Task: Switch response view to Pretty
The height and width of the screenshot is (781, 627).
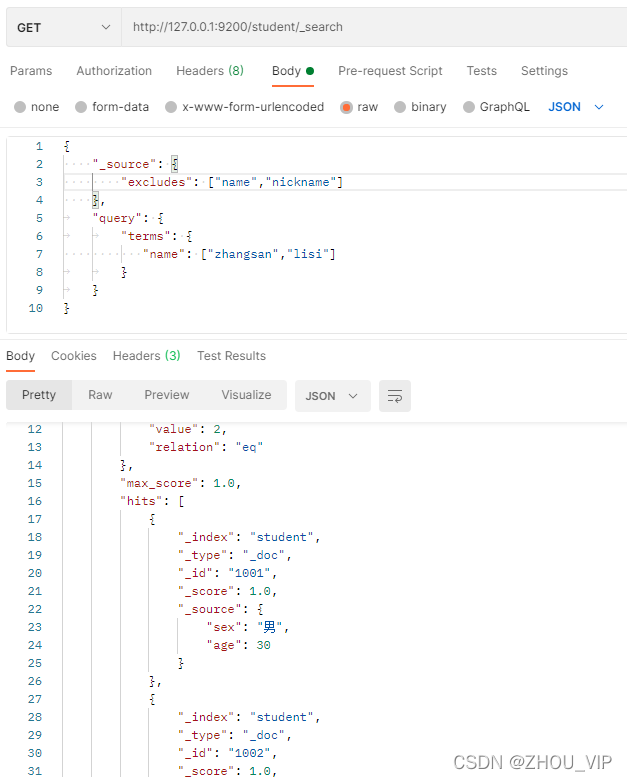Action: [39, 395]
